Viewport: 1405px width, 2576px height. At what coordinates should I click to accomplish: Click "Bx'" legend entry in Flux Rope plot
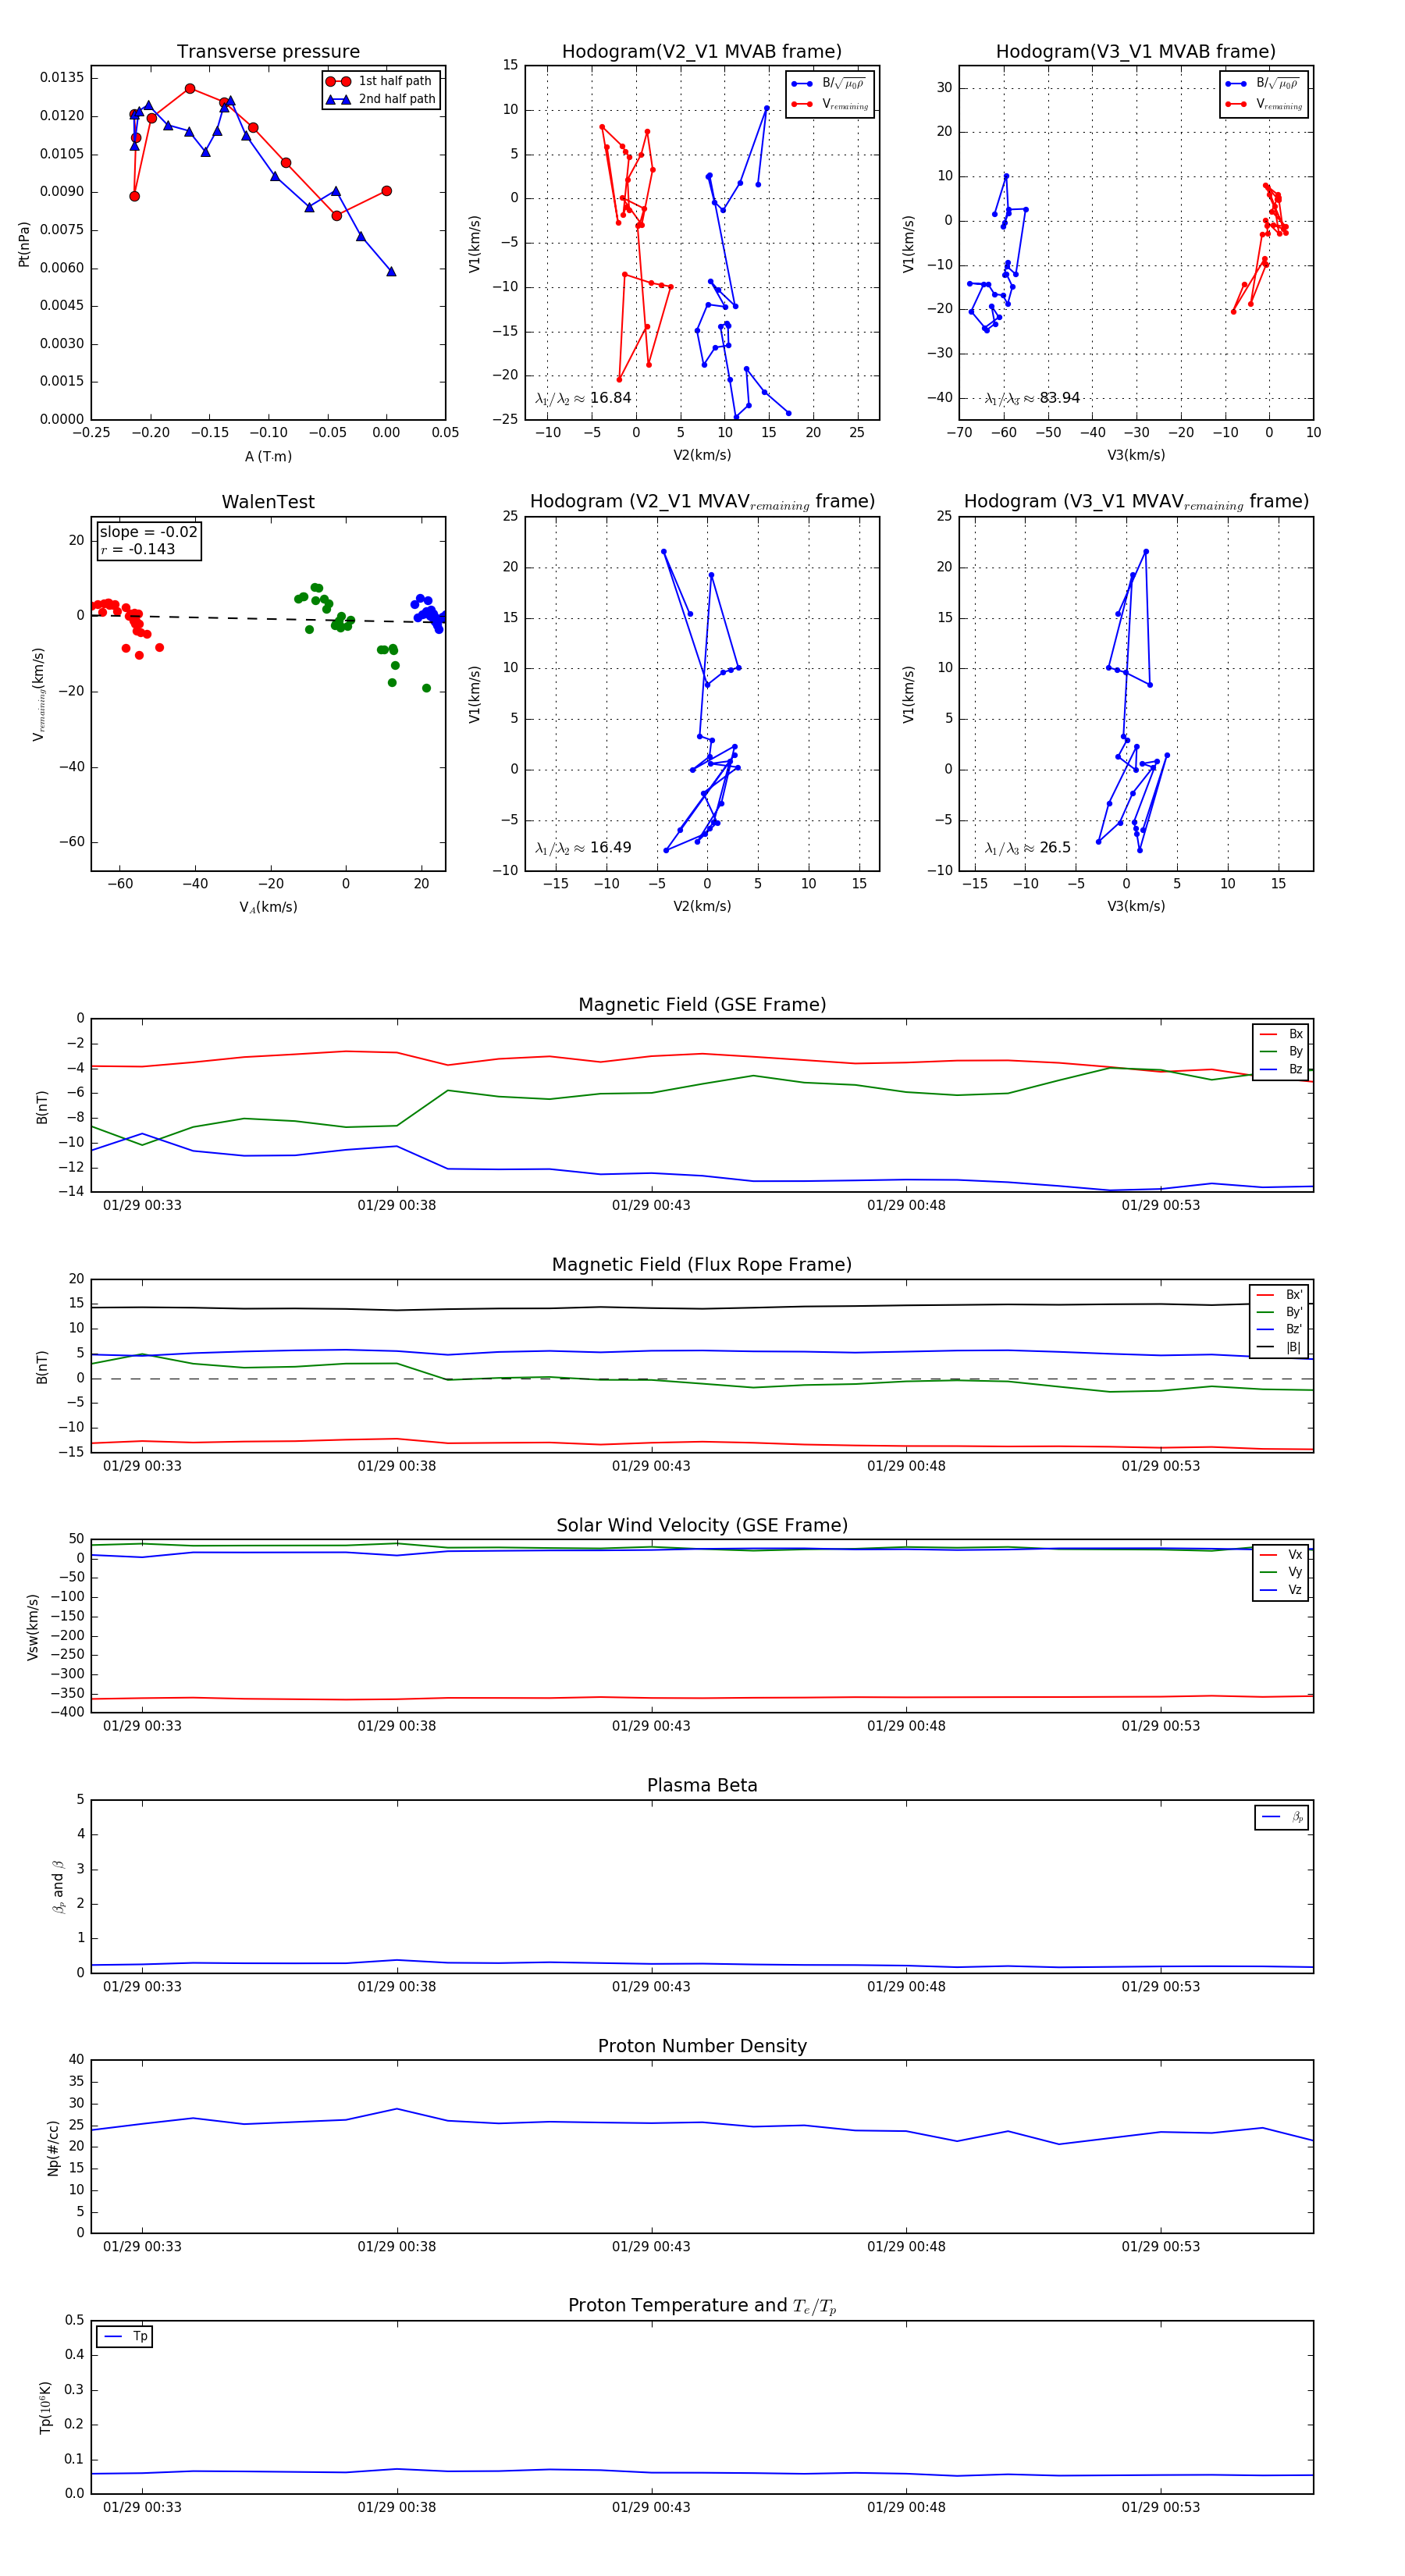(1279, 1295)
